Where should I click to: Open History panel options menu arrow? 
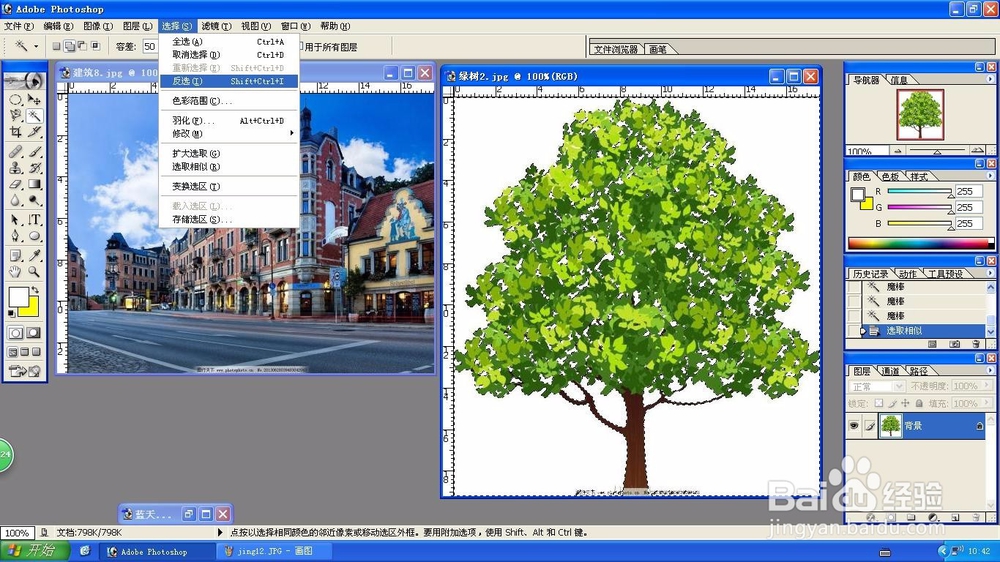pyautogui.click(x=990, y=273)
